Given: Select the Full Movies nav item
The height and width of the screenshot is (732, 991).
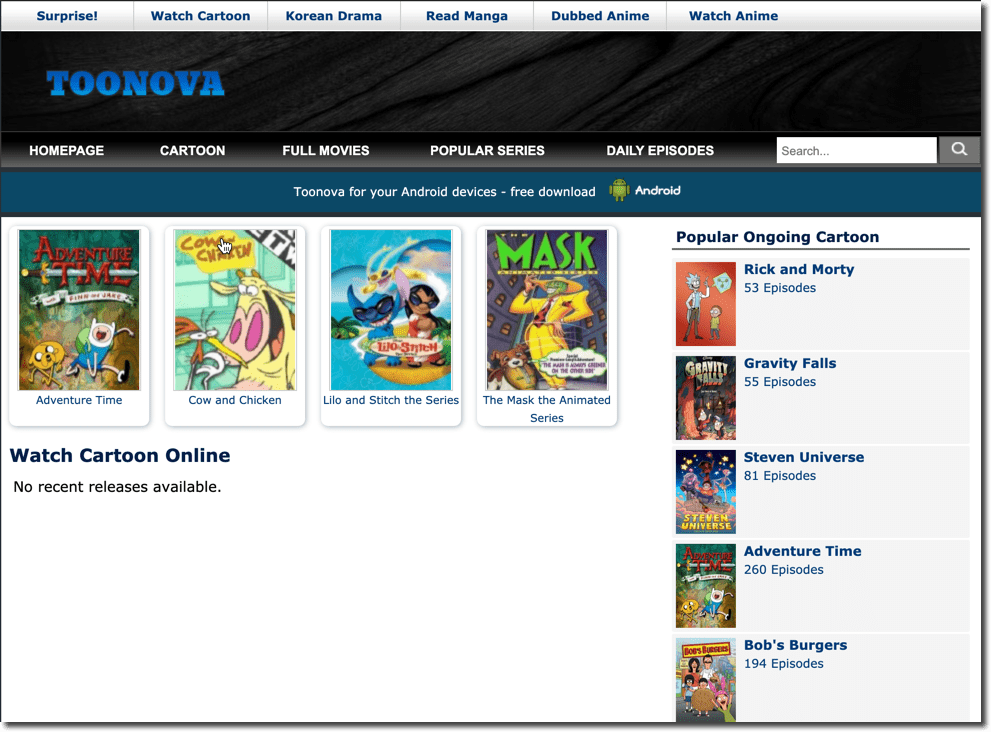Looking at the screenshot, I should tap(325, 150).
